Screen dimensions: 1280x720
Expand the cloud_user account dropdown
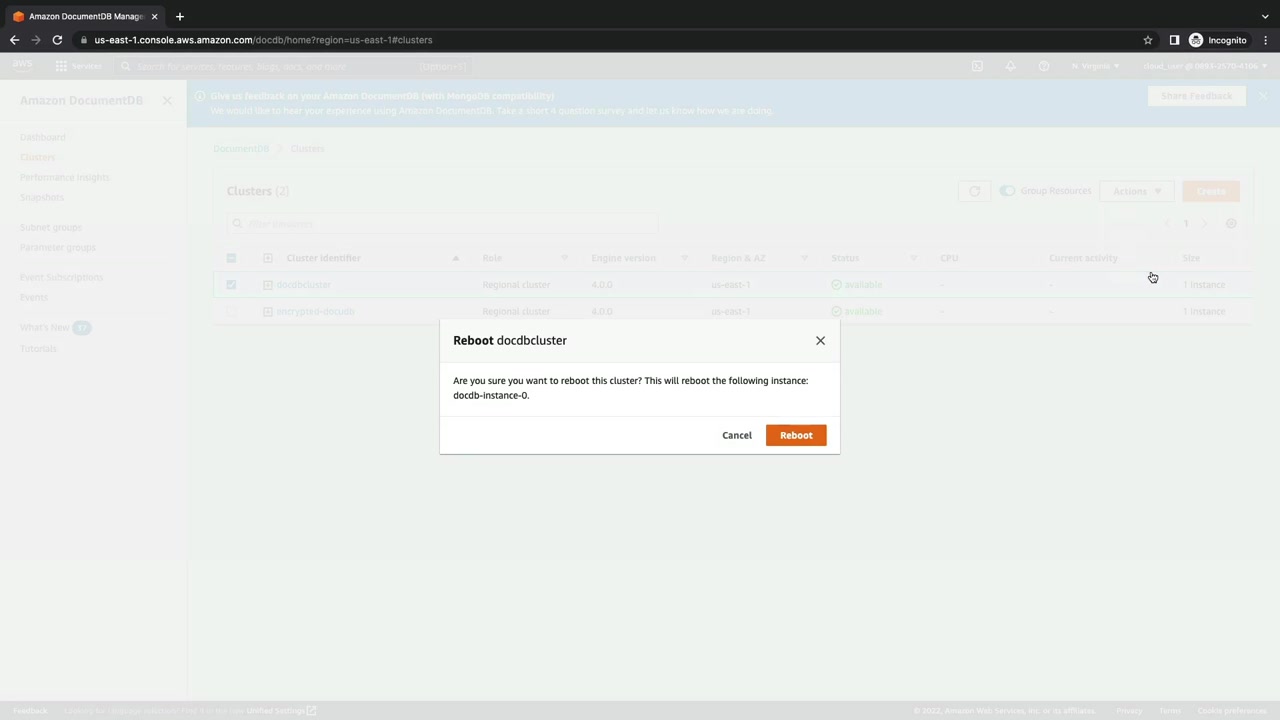(x=1205, y=66)
